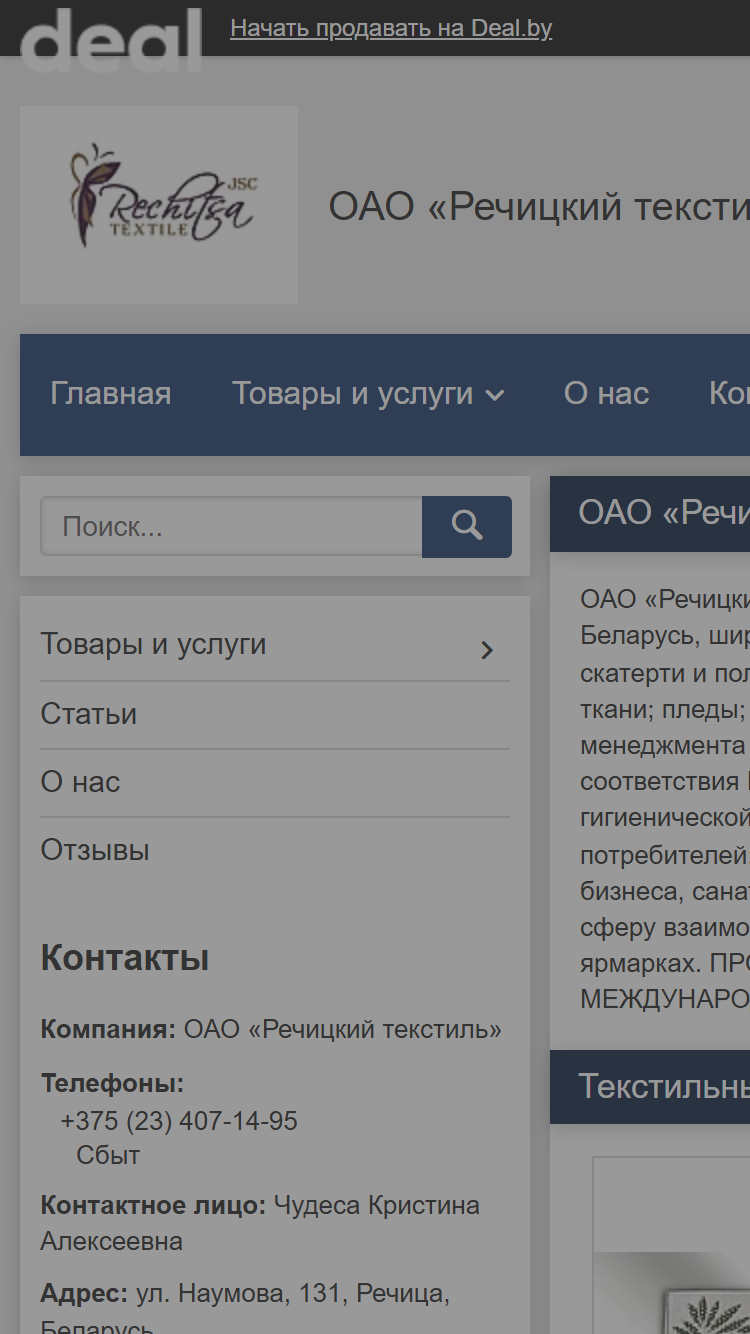Click the magnifier search button
The height and width of the screenshot is (1334, 750).
coord(467,526)
